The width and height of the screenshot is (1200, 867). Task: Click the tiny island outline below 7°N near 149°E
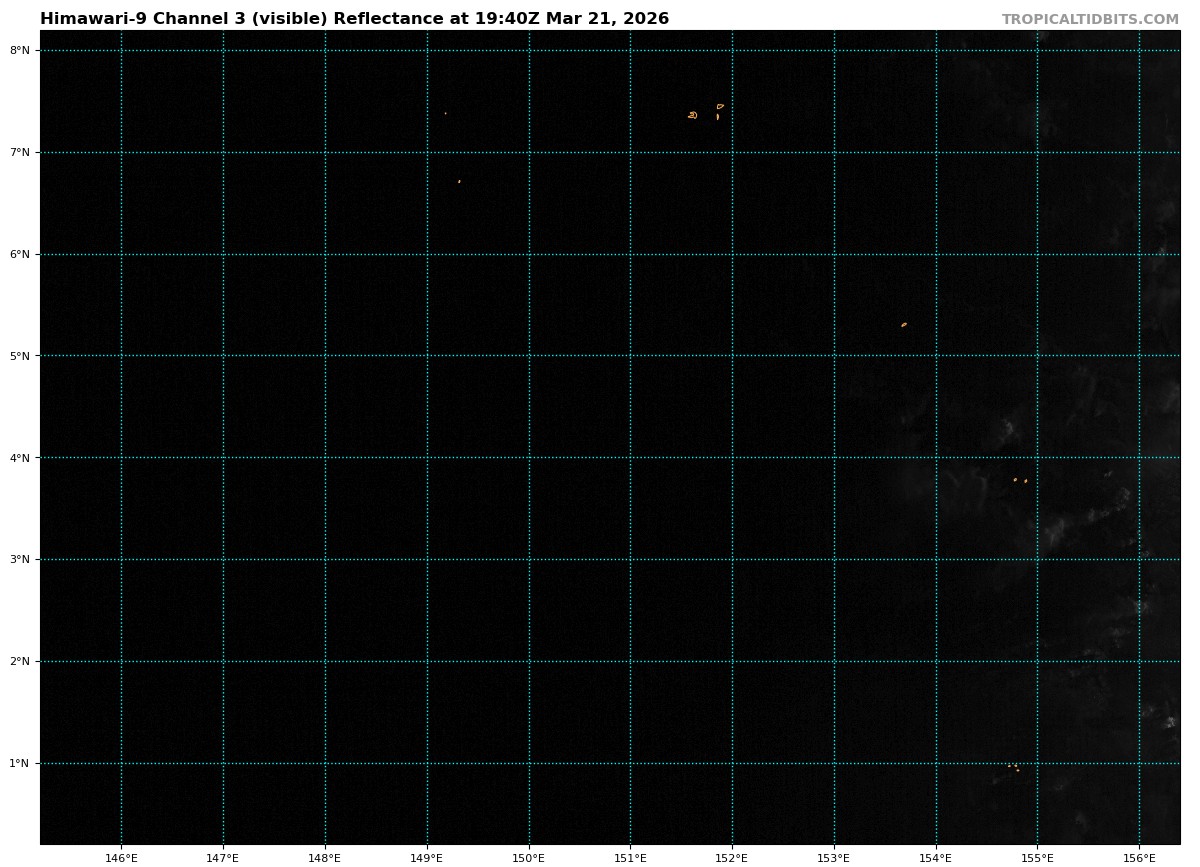pos(459,181)
